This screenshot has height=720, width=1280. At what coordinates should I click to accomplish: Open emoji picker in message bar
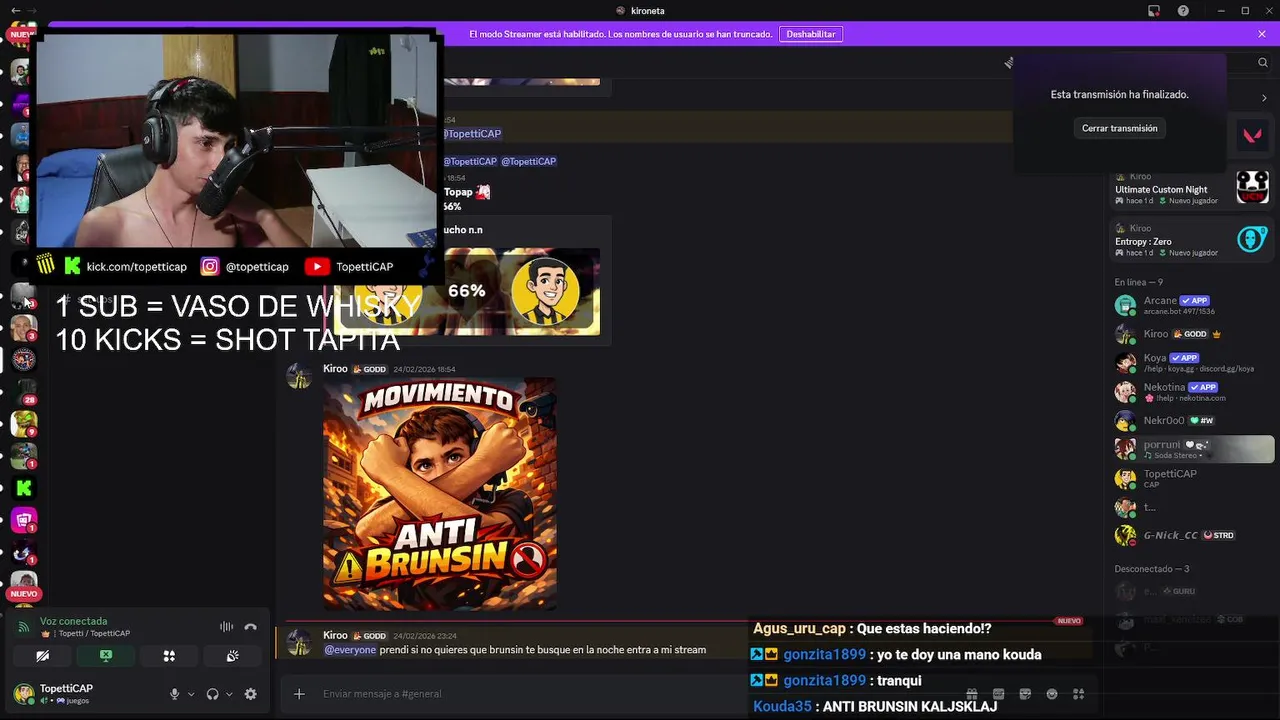click(x=1051, y=694)
